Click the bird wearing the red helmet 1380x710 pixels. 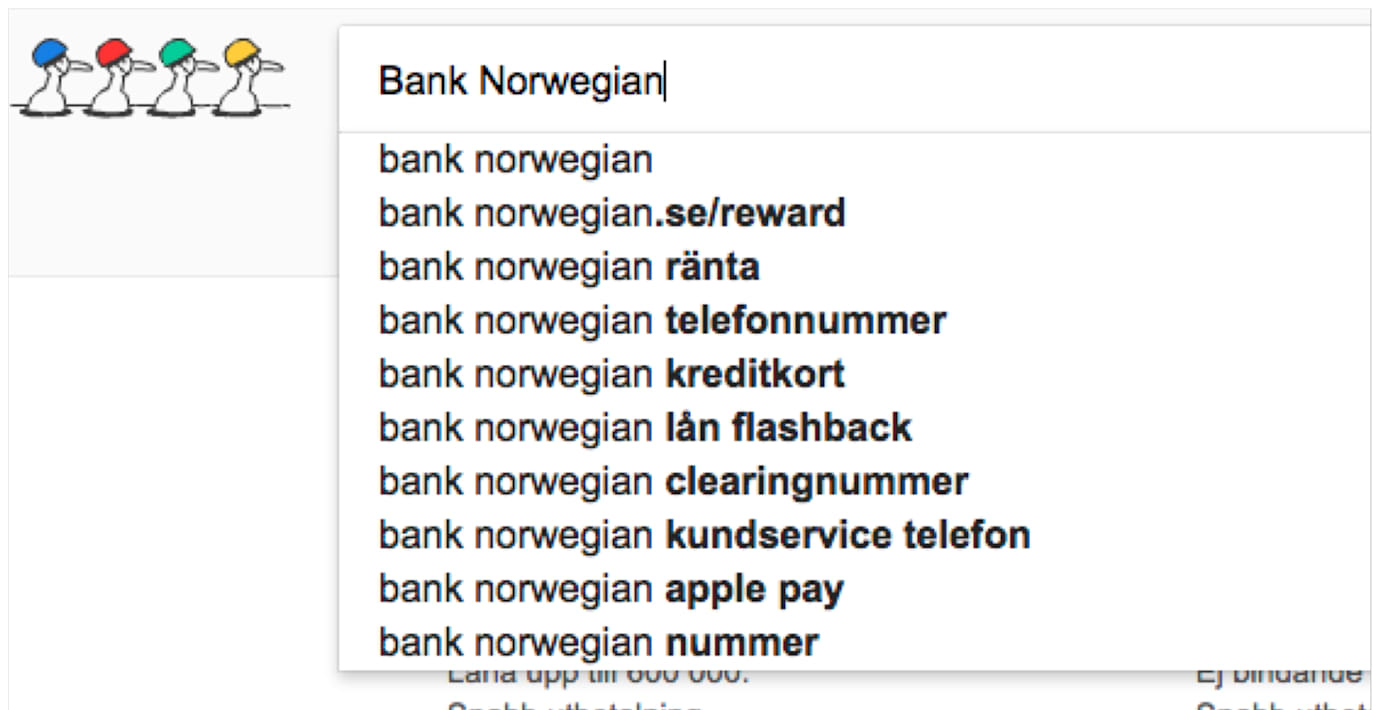[x=113, y=76]
